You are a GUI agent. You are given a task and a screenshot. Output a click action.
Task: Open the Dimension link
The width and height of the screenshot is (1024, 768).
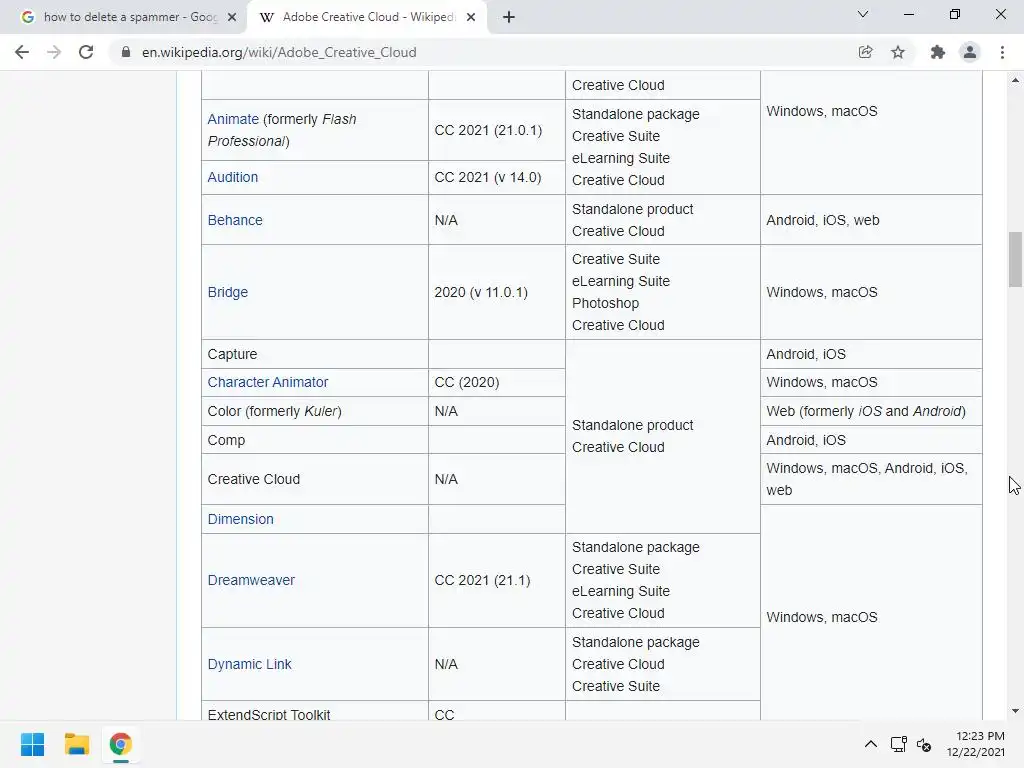tap(240, 519)
